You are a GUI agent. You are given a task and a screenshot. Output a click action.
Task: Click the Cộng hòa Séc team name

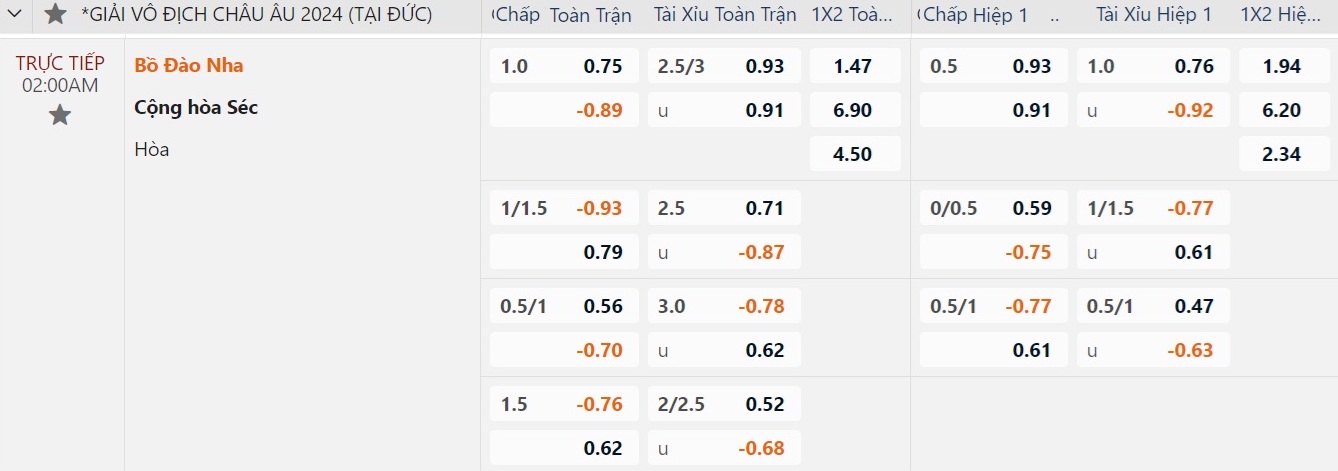point(196,107)
